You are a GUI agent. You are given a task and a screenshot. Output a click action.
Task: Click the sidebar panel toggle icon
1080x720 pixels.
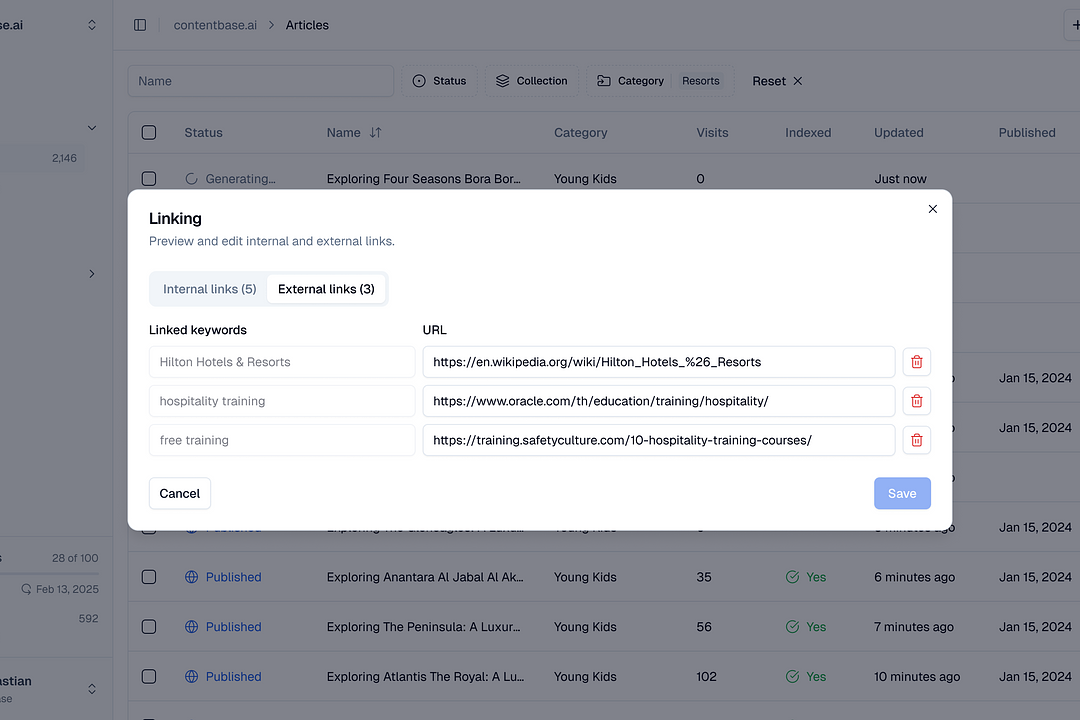(140, 25)
